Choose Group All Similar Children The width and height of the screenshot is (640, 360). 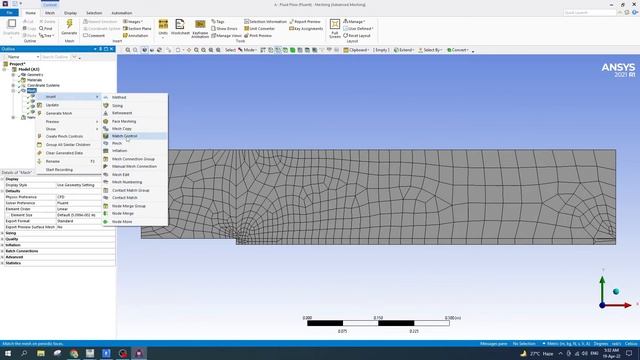tap(68, 144)
